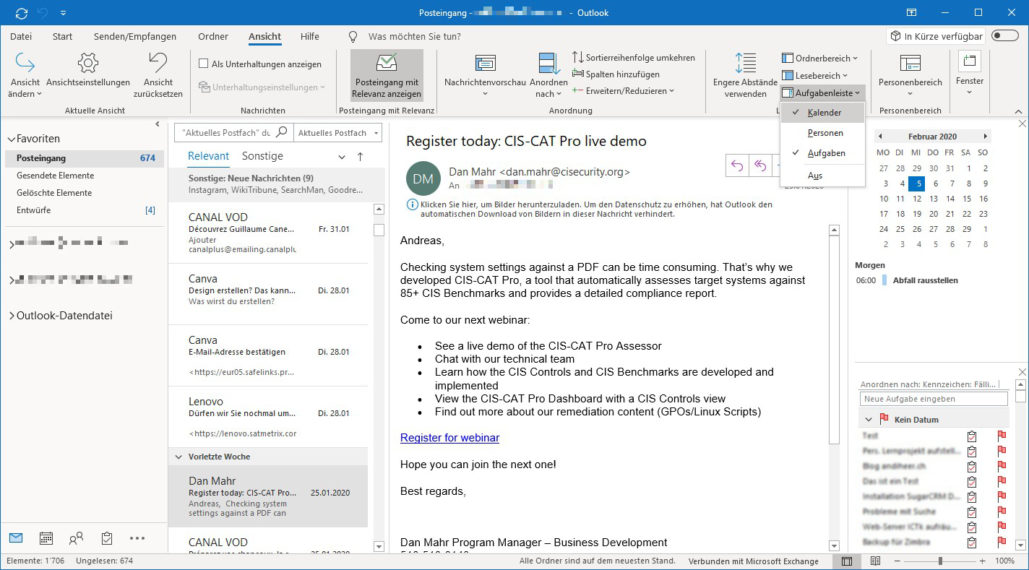
Task: Click Aufgabenleiste dropdown button
Action: coord(821,93)
